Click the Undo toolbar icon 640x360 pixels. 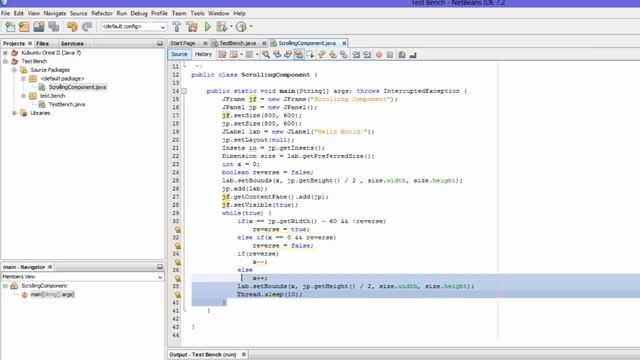(x=72, y=27)
